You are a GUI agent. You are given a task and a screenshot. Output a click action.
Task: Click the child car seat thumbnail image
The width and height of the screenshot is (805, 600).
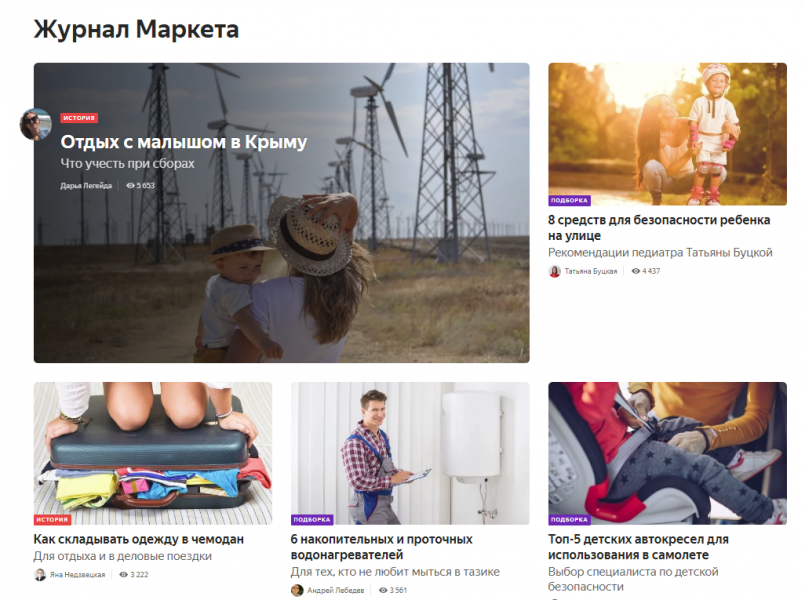pyautogui.click(x=667, y=453)
